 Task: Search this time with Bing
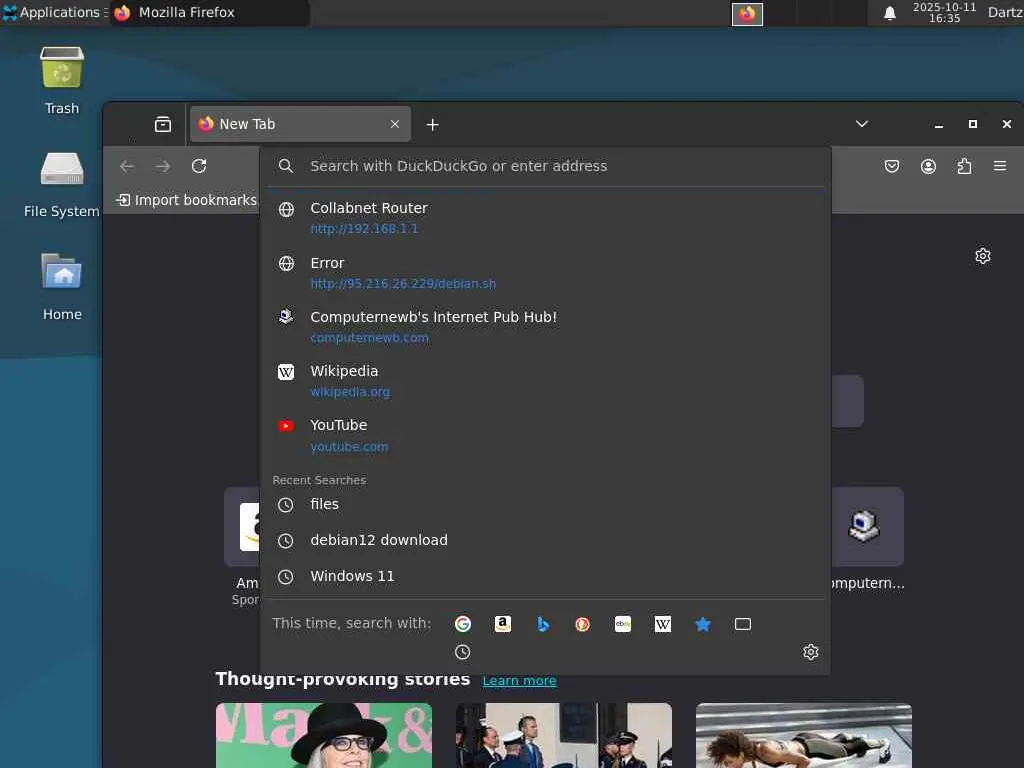(x=543, y=624)
